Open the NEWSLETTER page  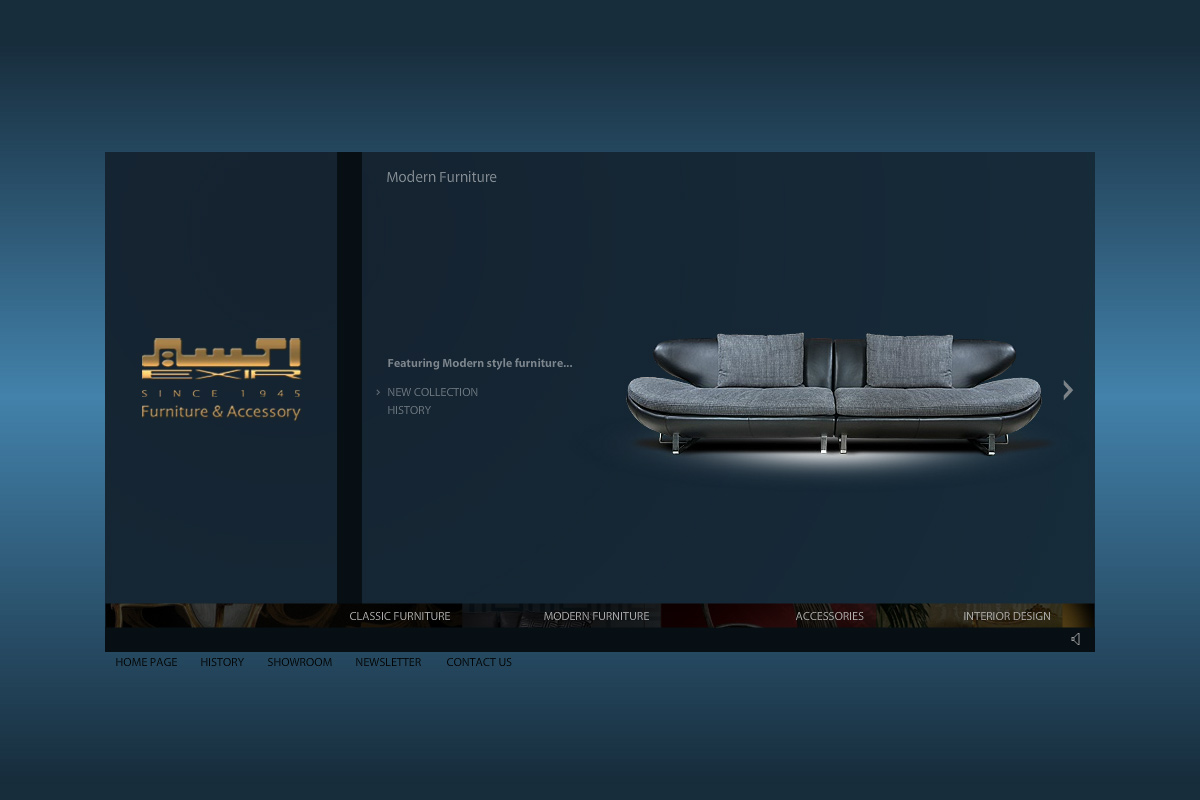pos(388,662)
